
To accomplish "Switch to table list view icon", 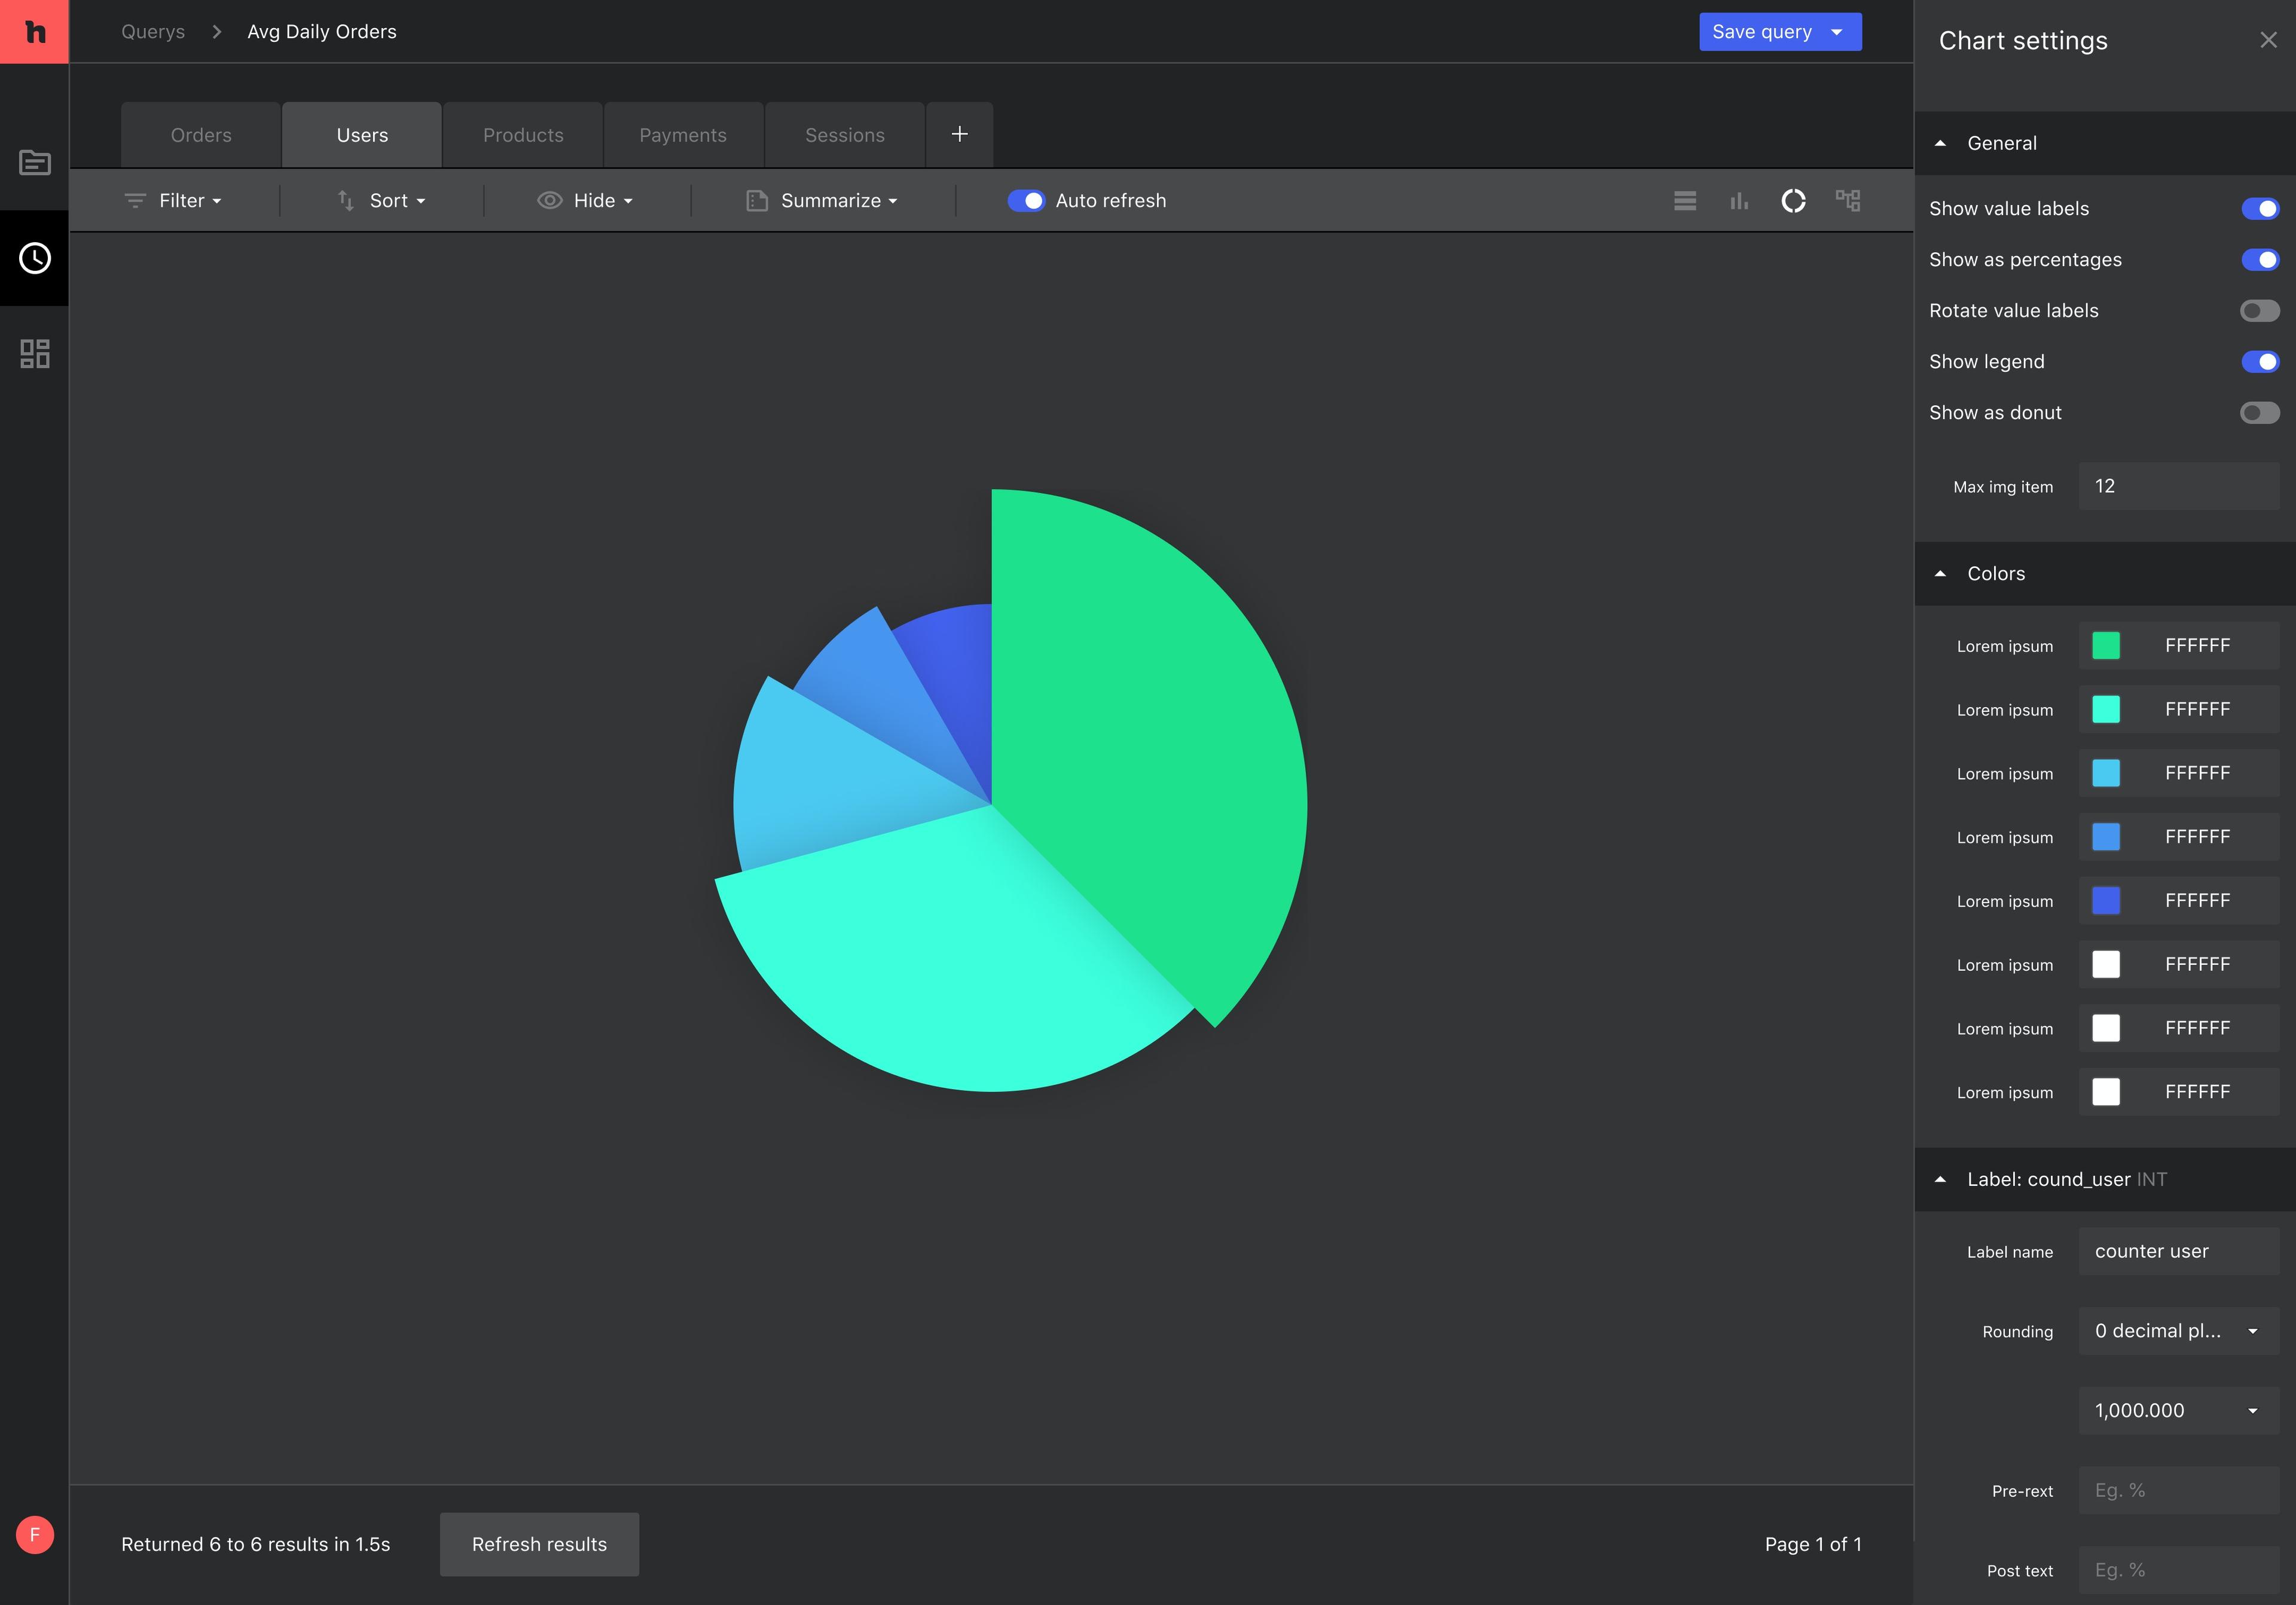I will pyautogui.click(x=1685, y=201).
